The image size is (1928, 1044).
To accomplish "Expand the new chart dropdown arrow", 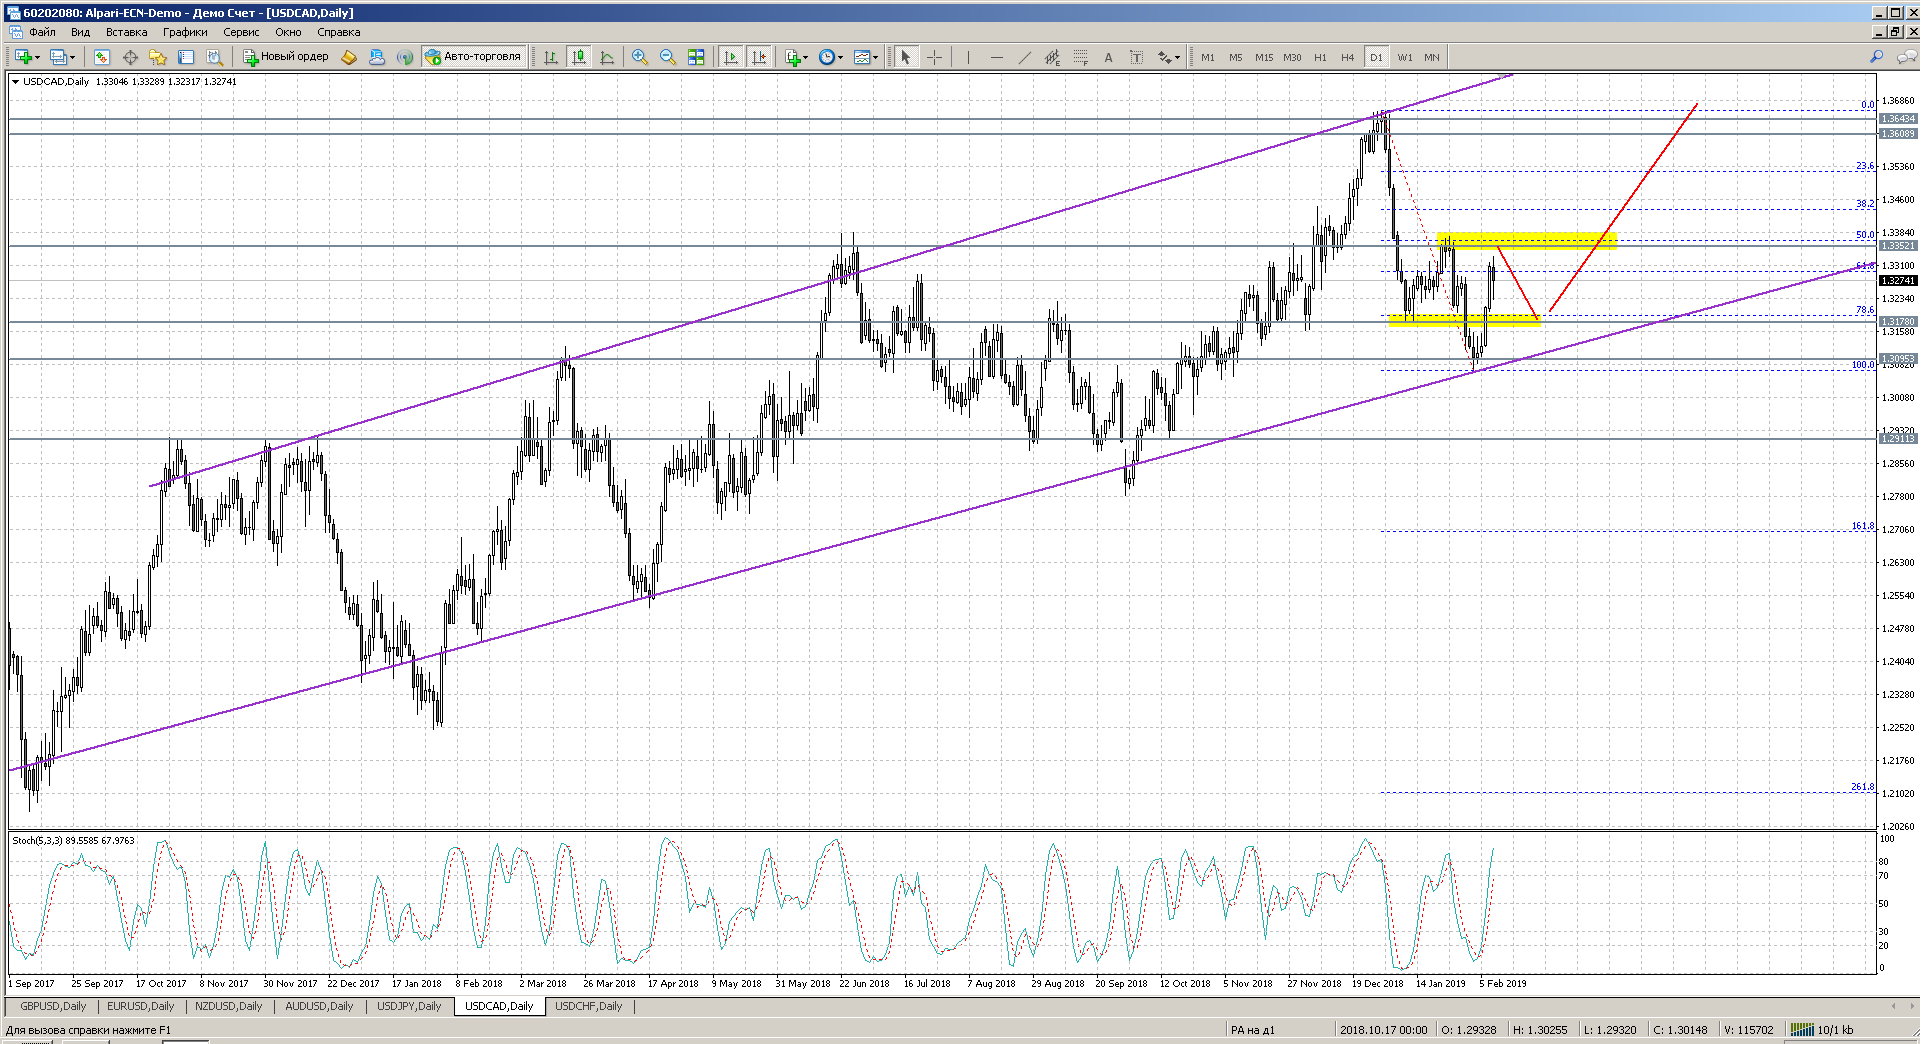I will tap(37, 57).
